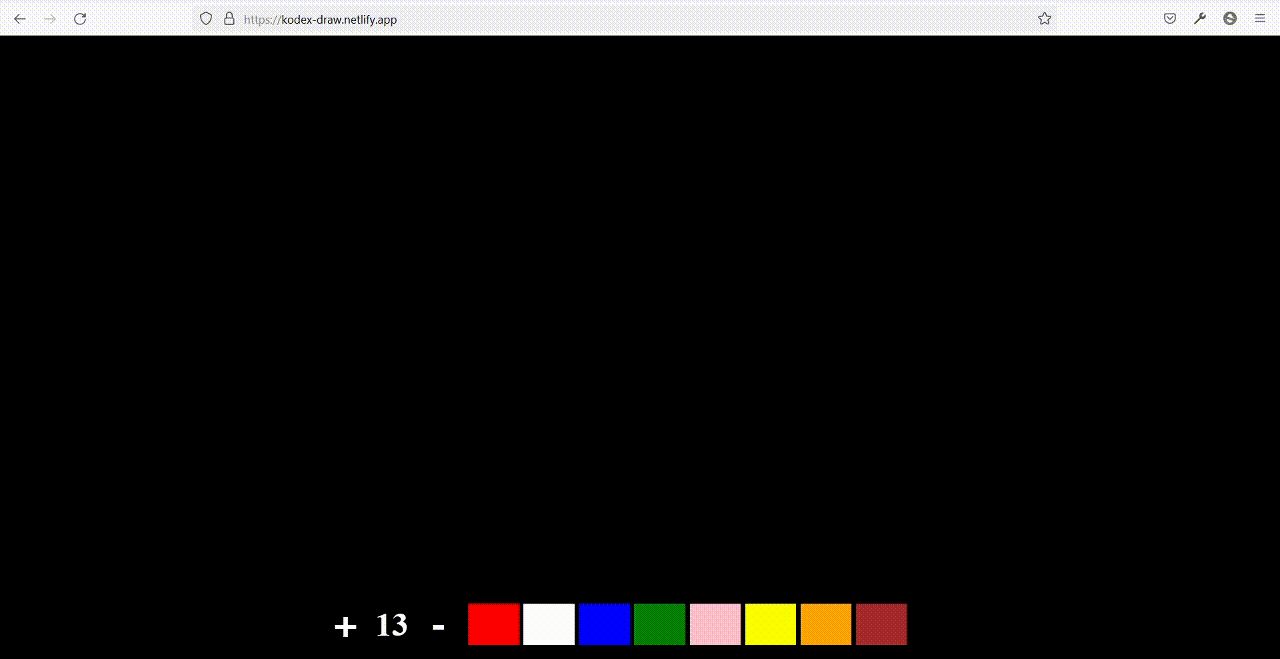Viewport: 1280px width, 659px height.
Task: Select the white color swatch
Action: 549,624
